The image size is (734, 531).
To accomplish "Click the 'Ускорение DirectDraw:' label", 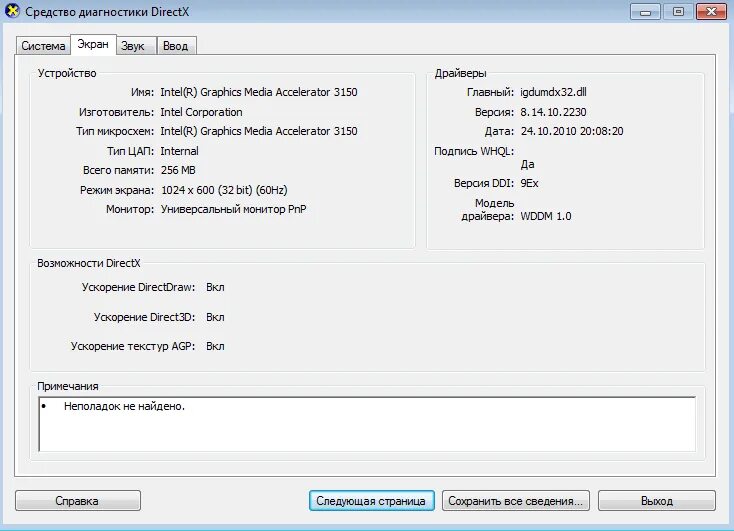I will pyautogui.click(x=139, y=288).
